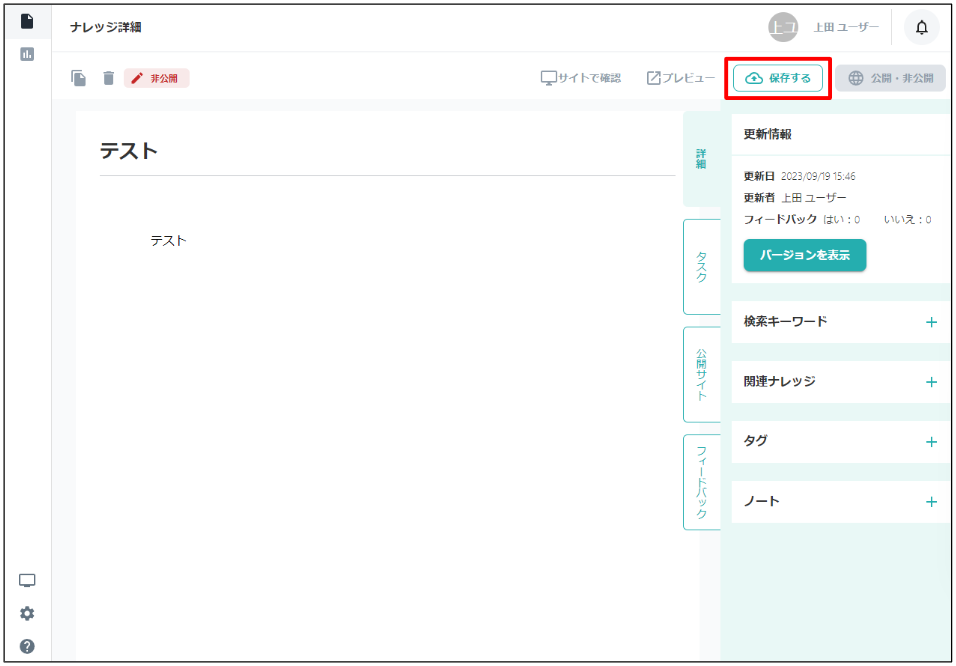This screenshot has height=666, width=956.
Task: Expand ノート section with plus icon
Action: click(x=931, y=502)
